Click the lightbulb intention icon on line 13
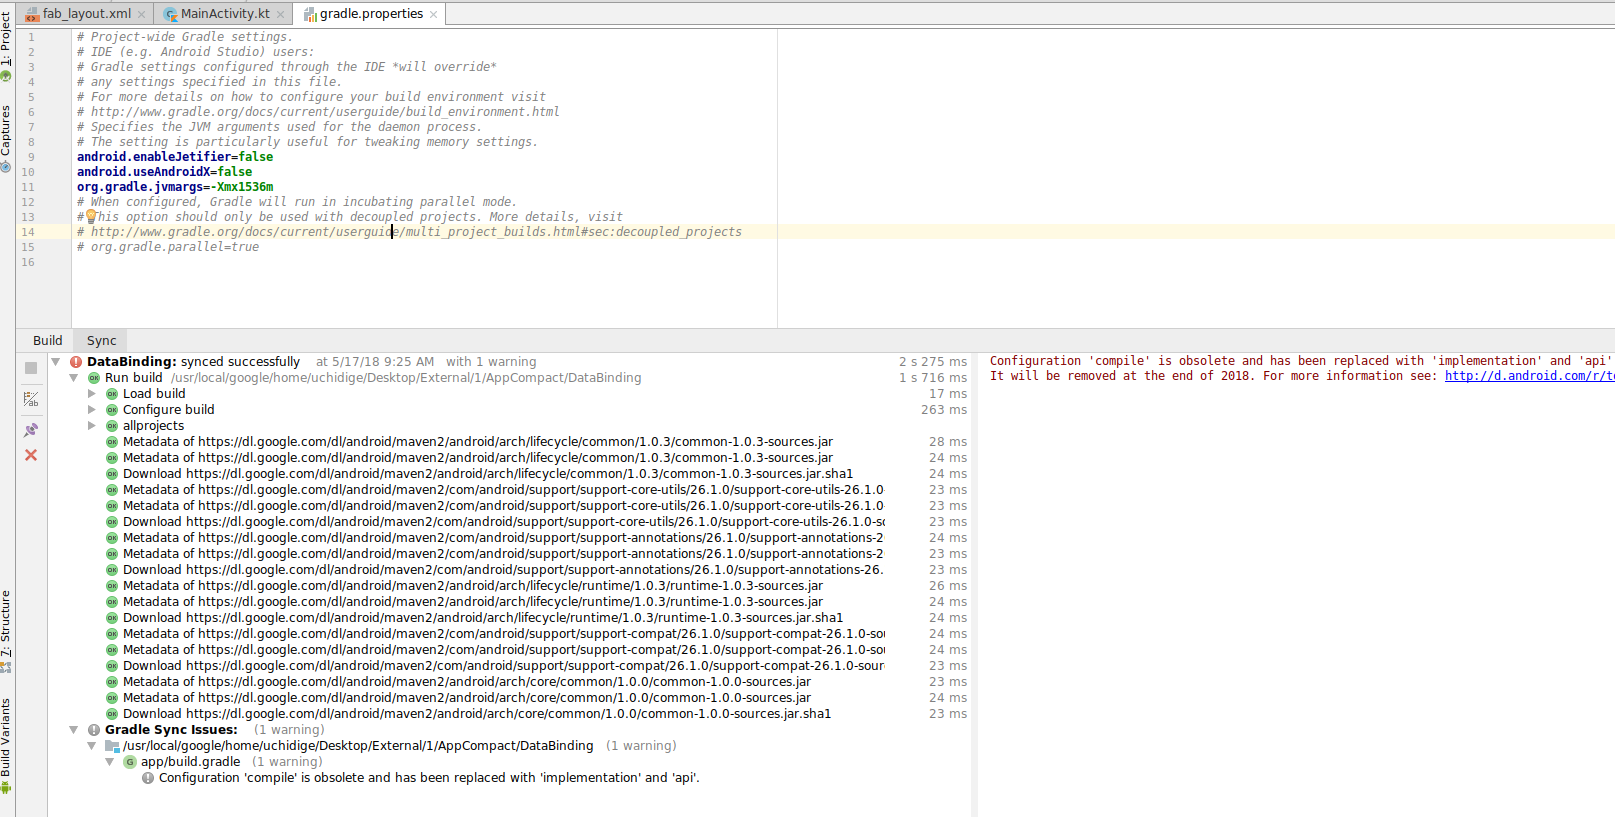 point(91,216)
